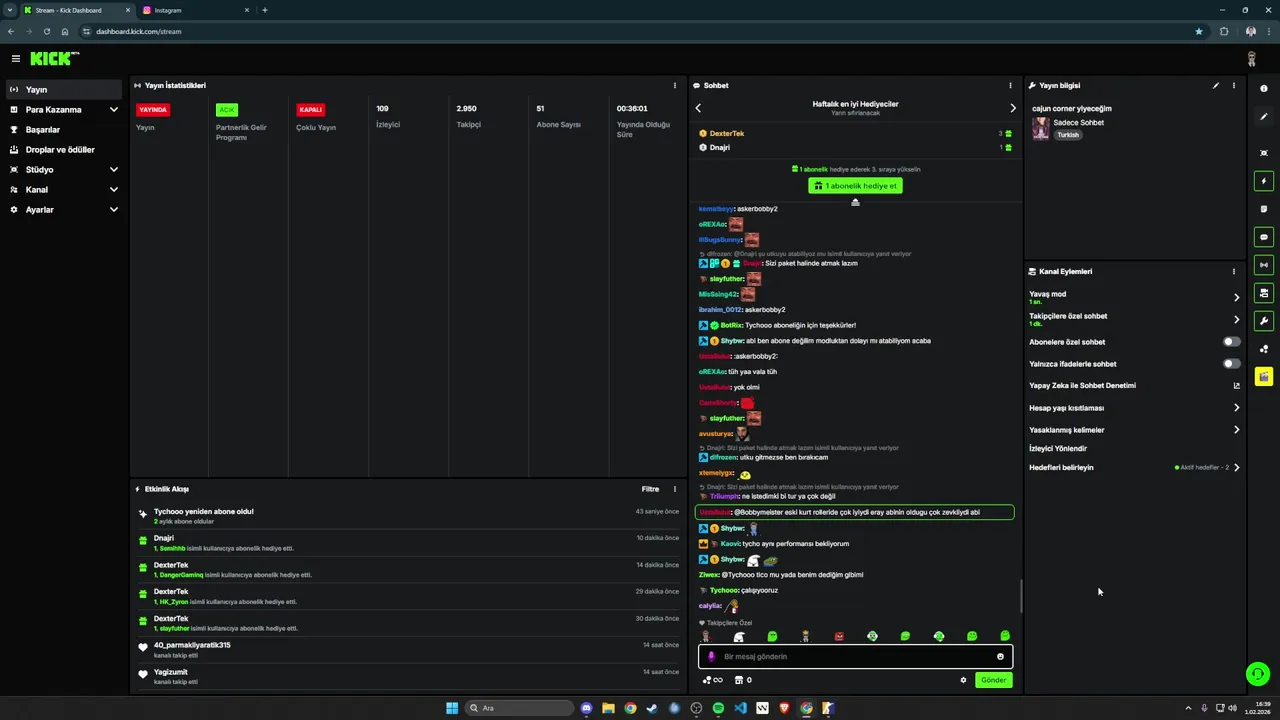Toggle the lightning bolt widget in right toolbar
Viewport: 1280px width, 720px height.
(1264, 181)
